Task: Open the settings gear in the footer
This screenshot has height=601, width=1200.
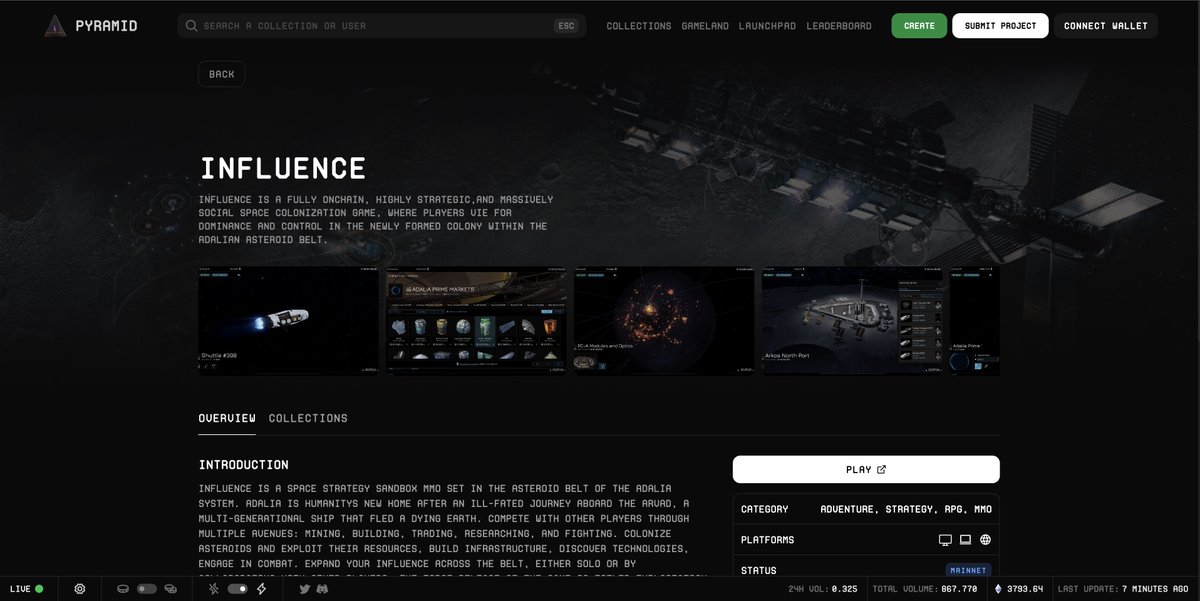Action: (80, 589)
